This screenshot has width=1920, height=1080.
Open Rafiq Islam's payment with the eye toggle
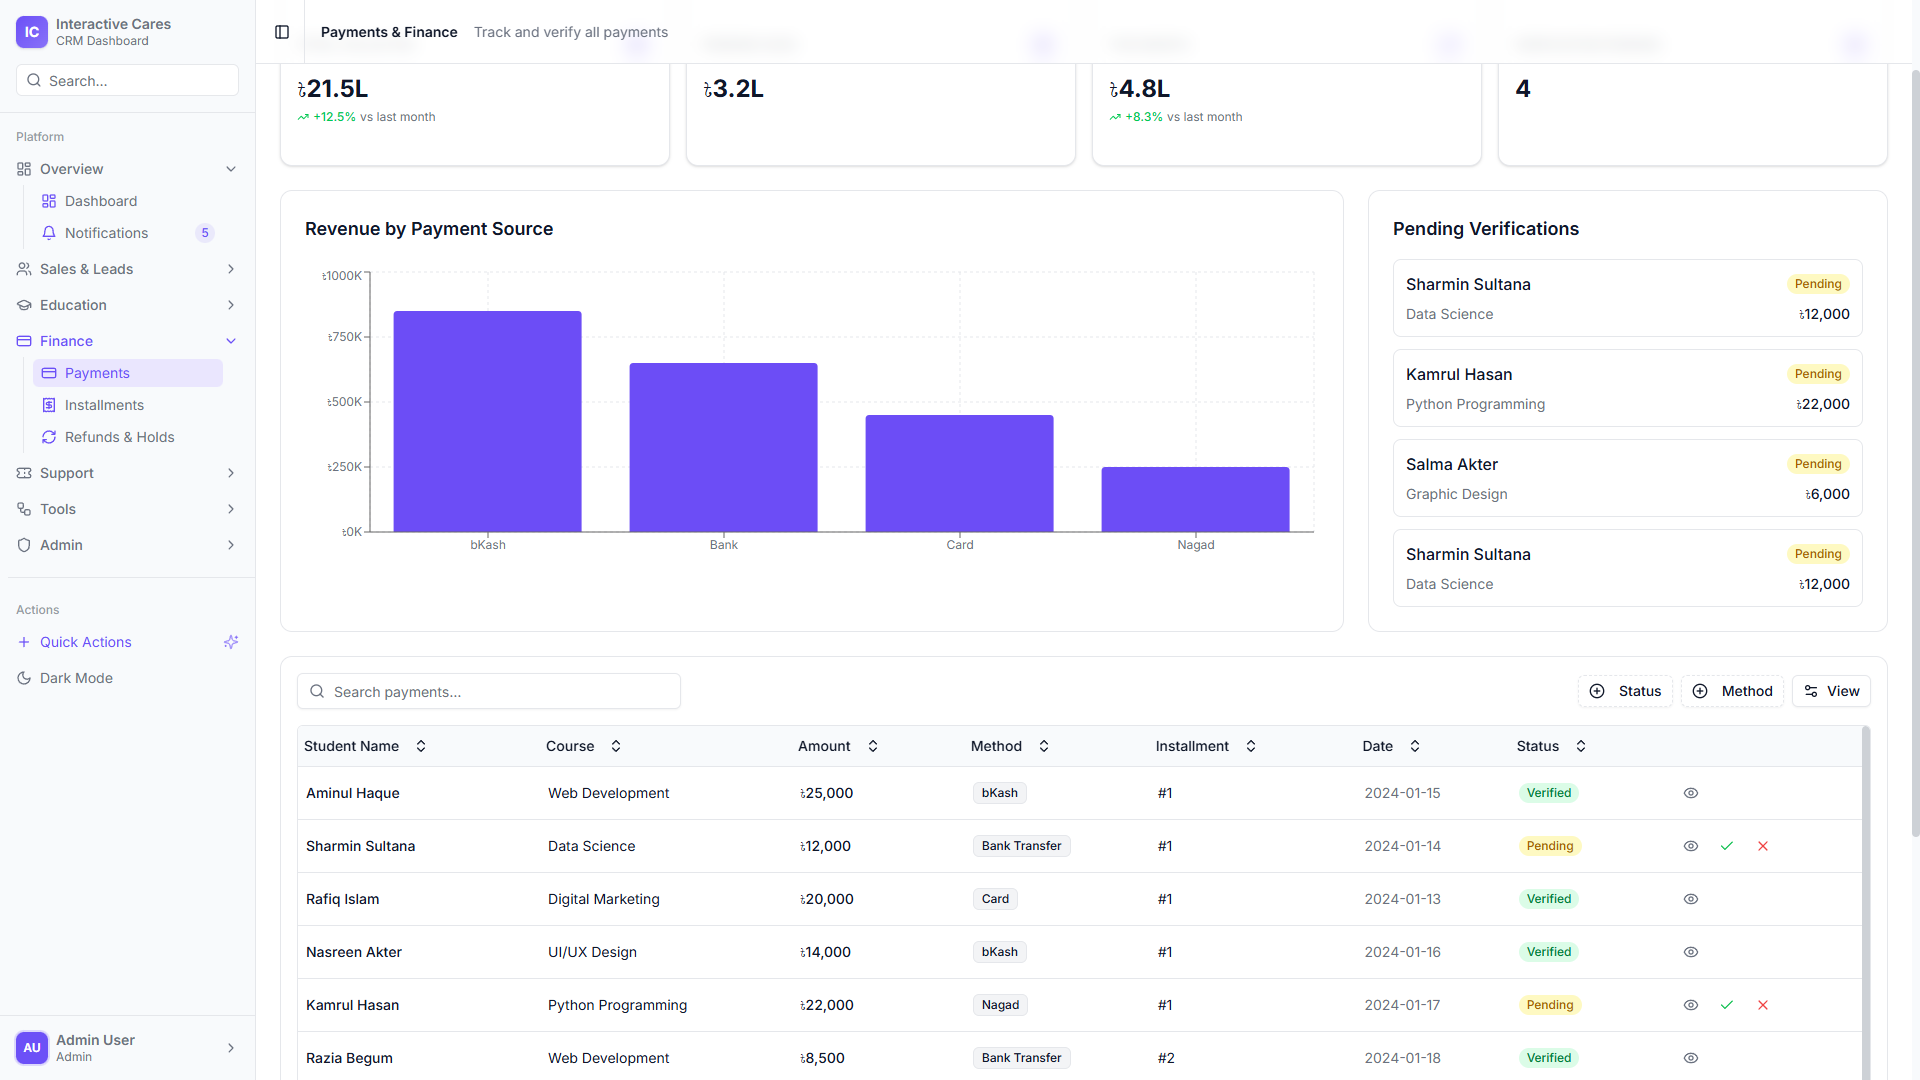[1691, 899]
